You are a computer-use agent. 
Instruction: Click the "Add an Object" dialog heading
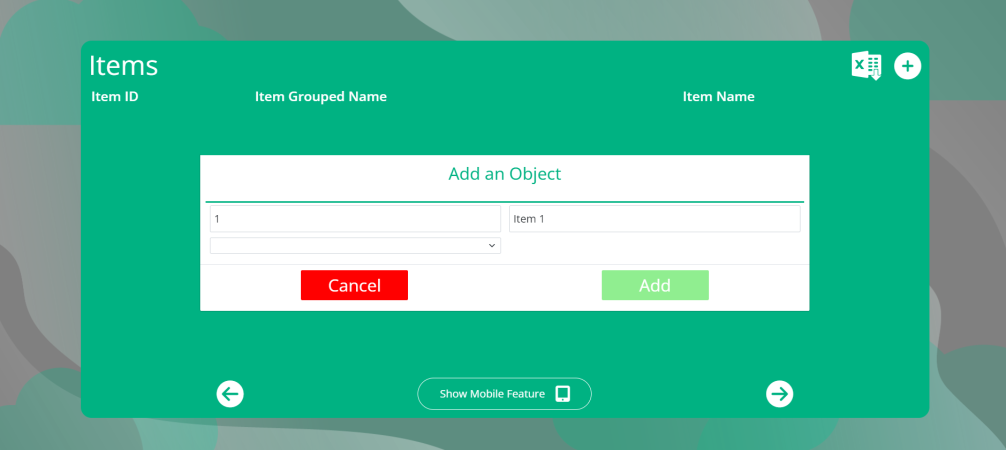(504, 174)
